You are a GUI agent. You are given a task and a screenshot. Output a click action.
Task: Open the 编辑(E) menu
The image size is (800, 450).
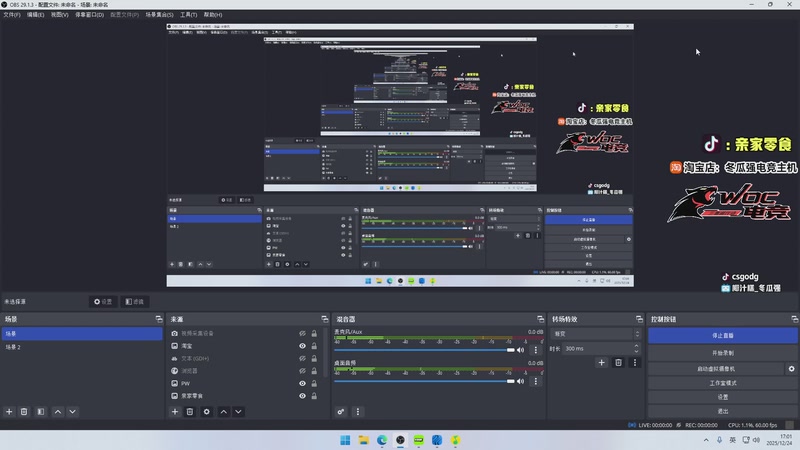pos(36,15)
